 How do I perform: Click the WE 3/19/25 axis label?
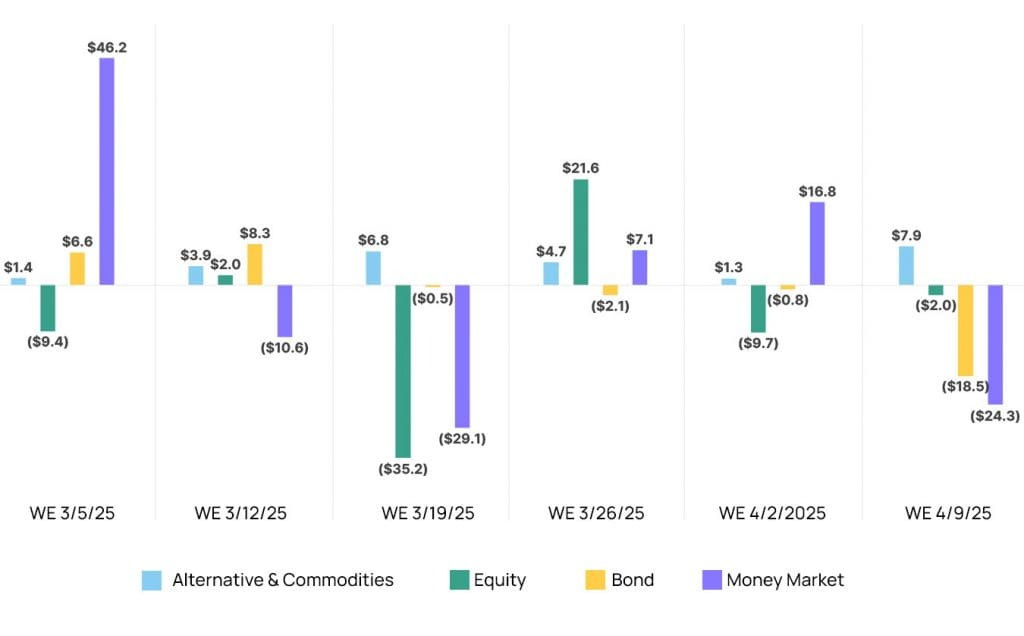click(x=428, y=513)
